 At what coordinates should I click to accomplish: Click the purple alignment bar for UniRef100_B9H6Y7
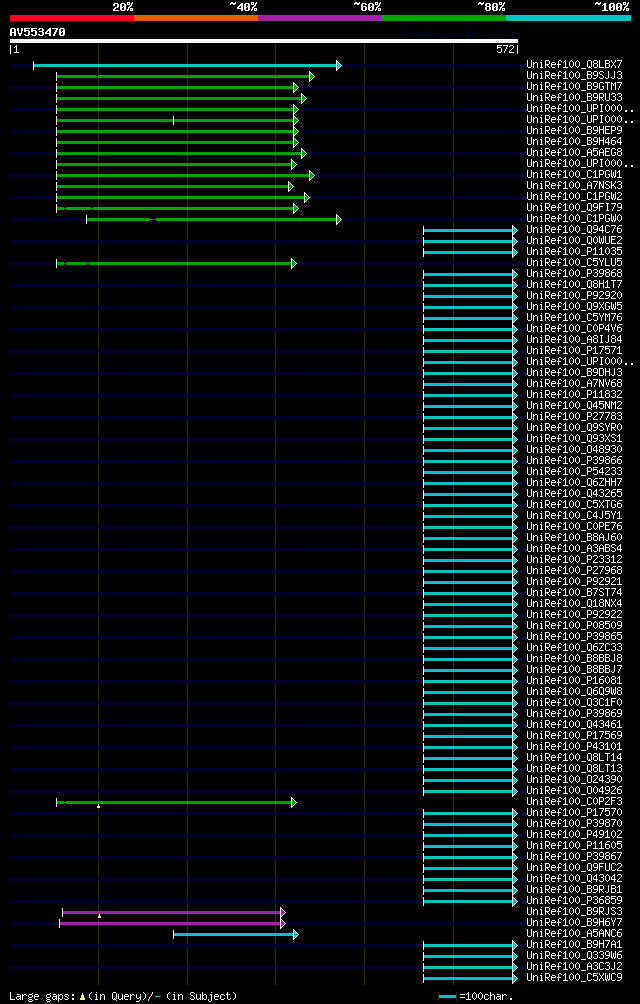click(172, 923)
